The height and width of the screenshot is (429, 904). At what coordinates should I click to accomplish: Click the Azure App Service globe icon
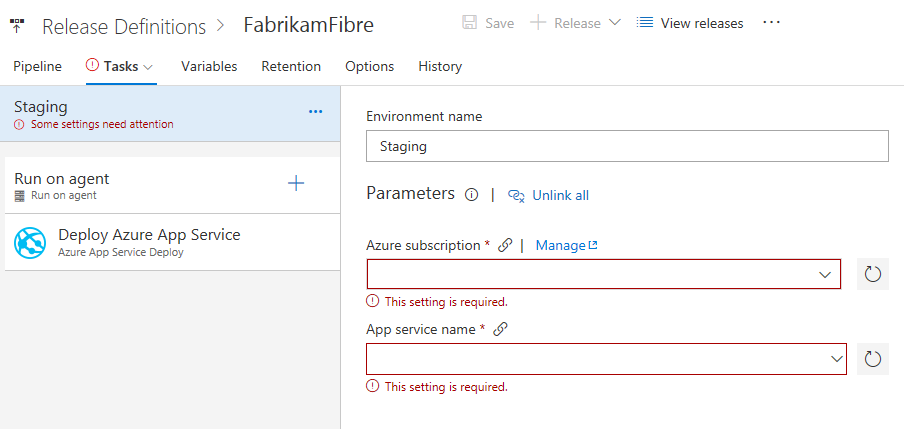(30, 242)
